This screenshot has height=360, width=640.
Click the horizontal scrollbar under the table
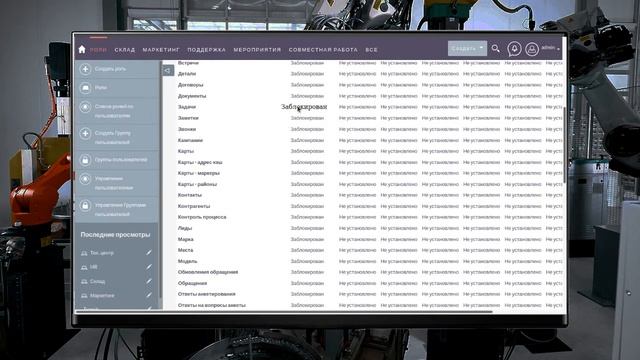284,312
